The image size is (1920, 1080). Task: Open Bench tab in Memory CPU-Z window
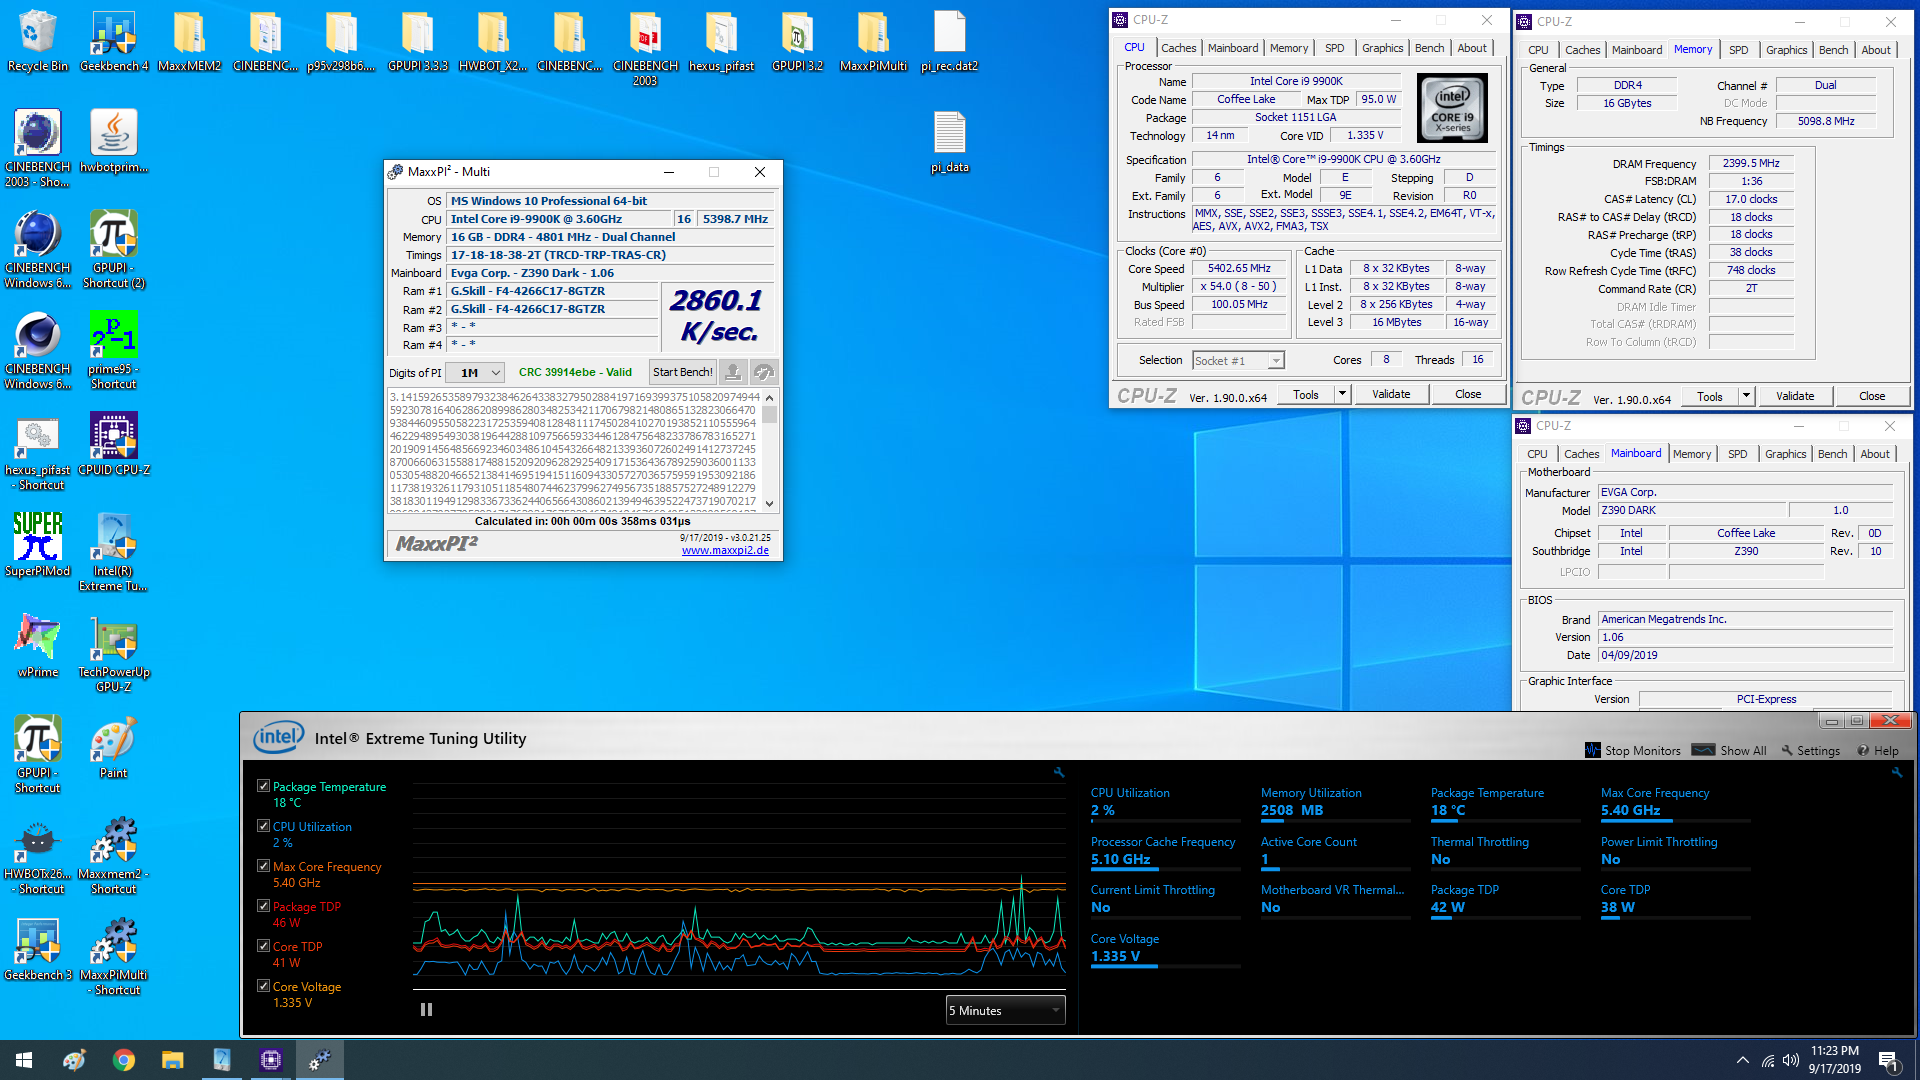point(1833,50)
